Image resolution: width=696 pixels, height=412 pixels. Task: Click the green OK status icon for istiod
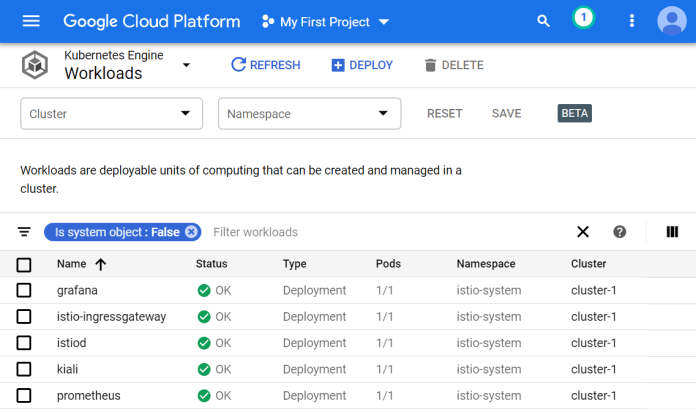pyautogui.click(x=204, y=343)
